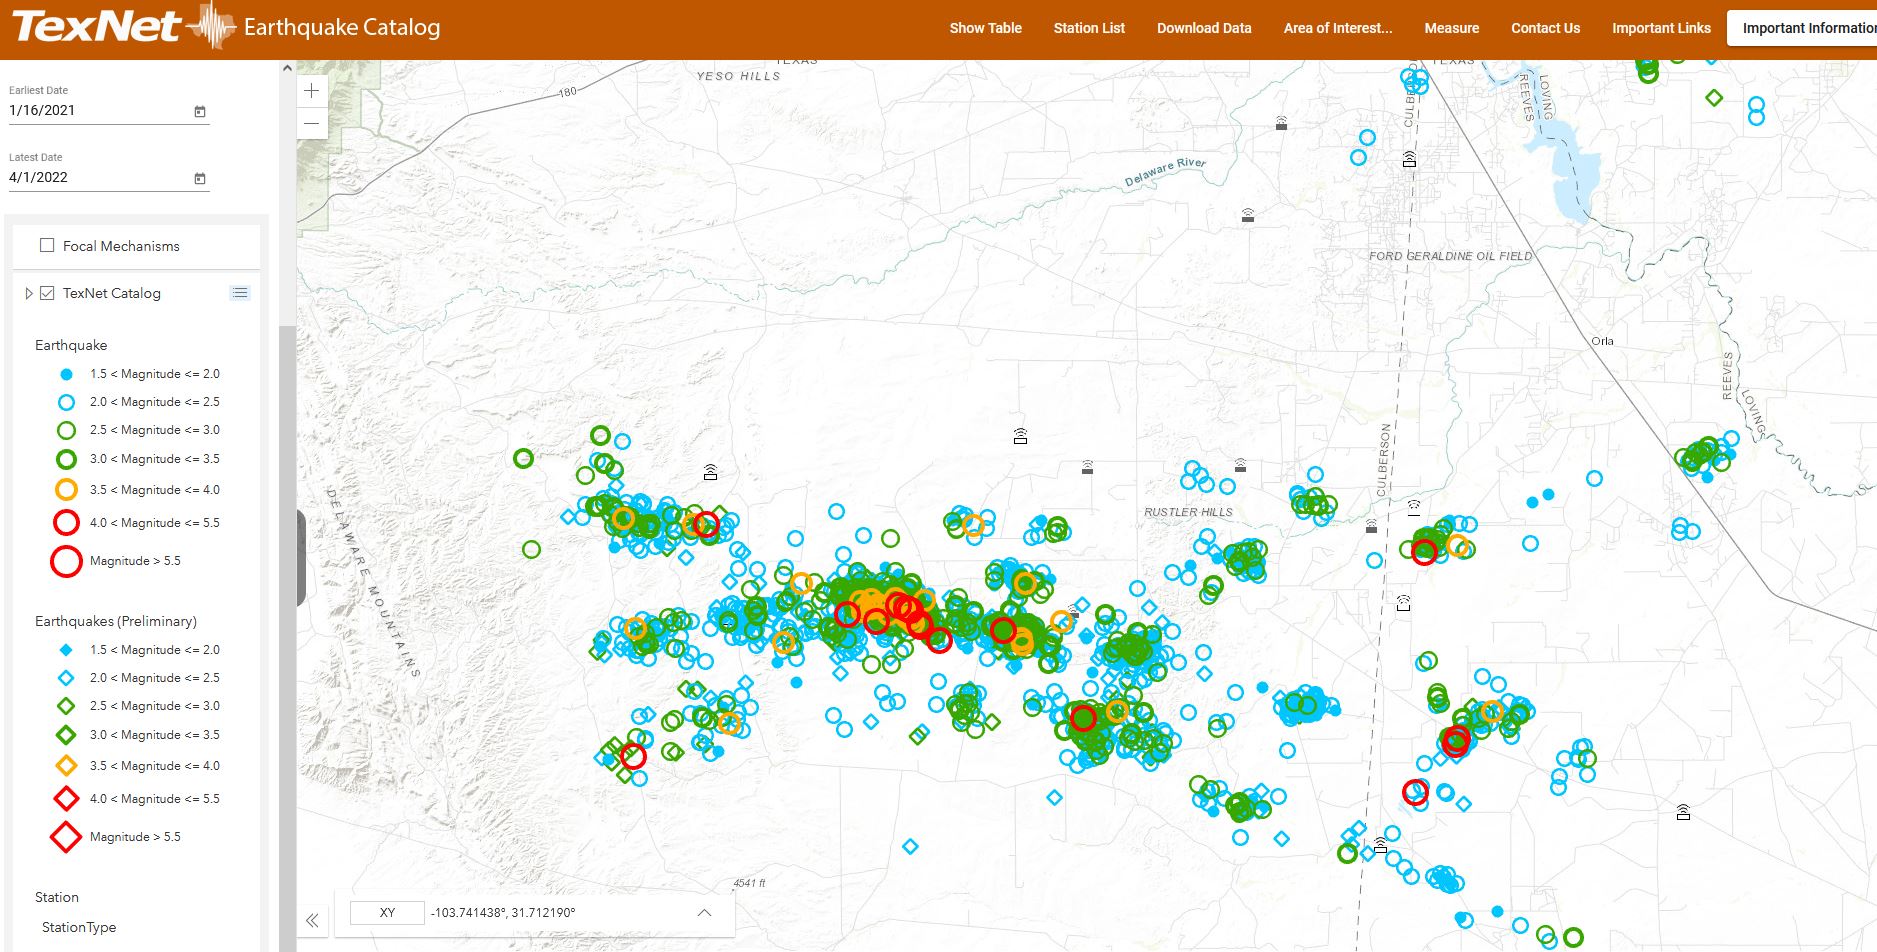The image size is (1877, 952).
Task: Click the station icon near Orla far right
Action: (x=1683, y=812)
